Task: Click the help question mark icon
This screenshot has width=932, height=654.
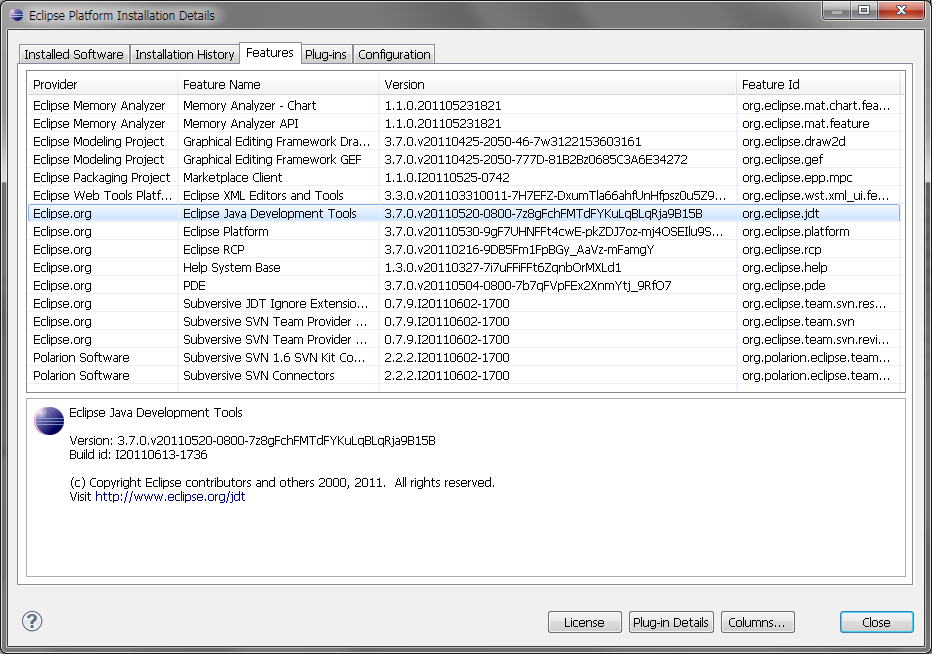Action: tap(32, 621)
